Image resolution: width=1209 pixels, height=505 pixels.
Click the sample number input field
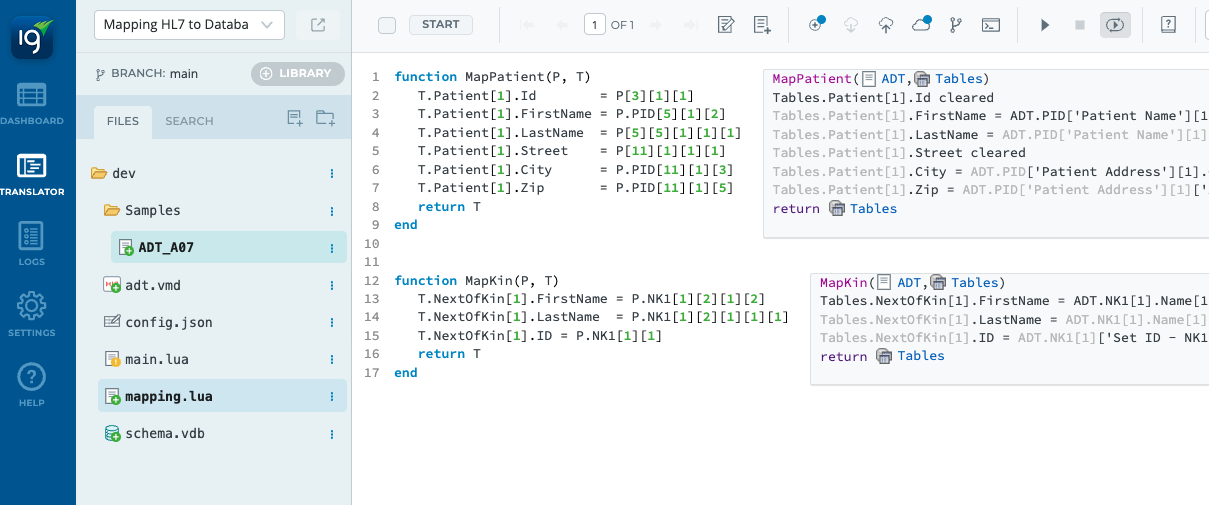point(594,25)
